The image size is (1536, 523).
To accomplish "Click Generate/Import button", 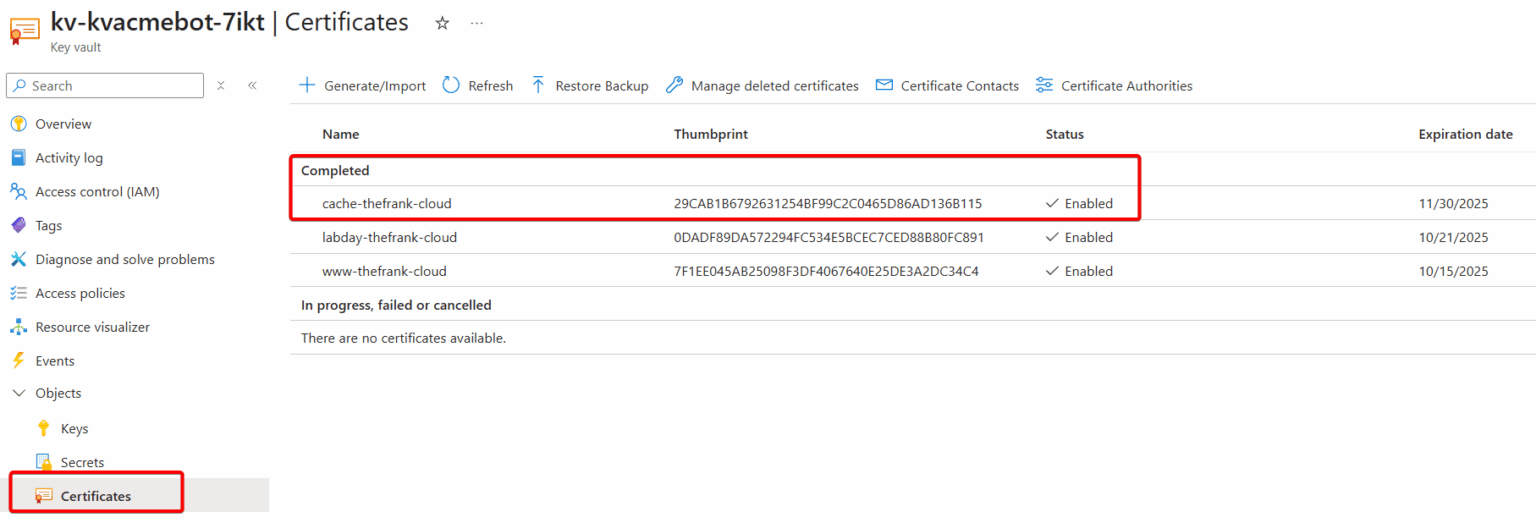I will pos(363,85).
